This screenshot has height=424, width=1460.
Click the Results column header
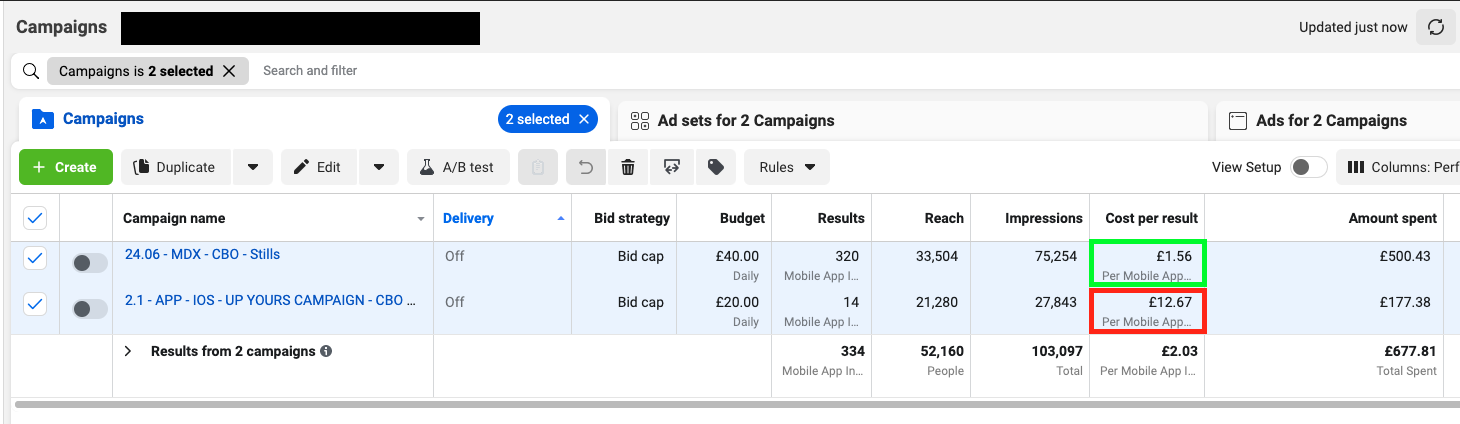[840, 218]
